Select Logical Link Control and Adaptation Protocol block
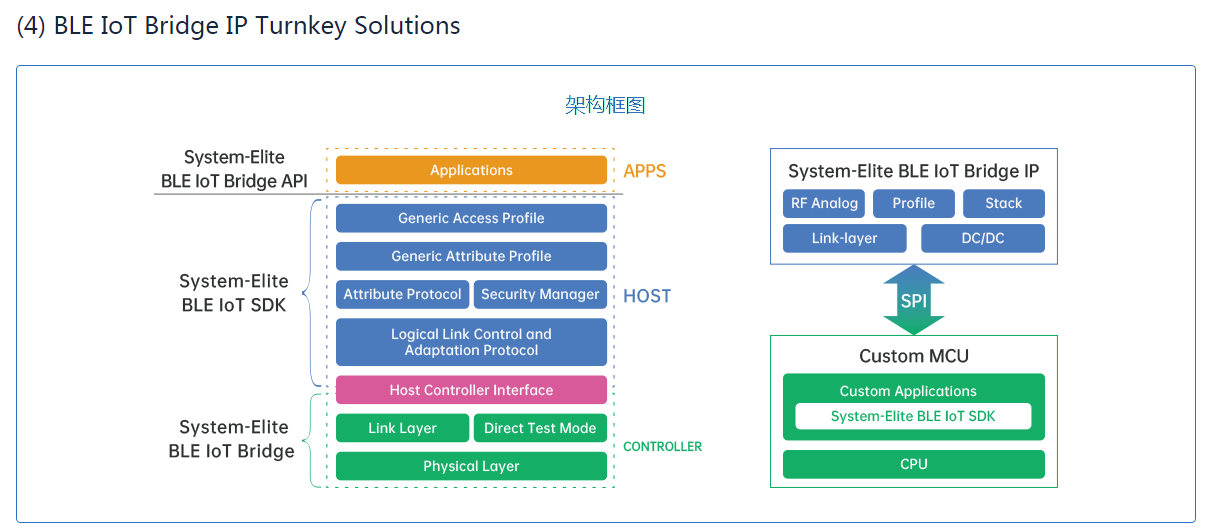The image size is (1213, 531). (471, 342)
